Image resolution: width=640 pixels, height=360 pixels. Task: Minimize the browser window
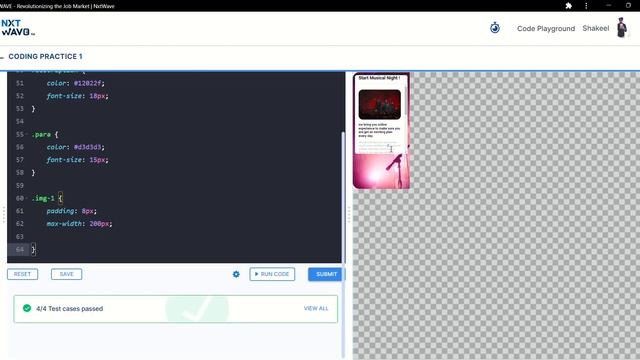[608, 6]
